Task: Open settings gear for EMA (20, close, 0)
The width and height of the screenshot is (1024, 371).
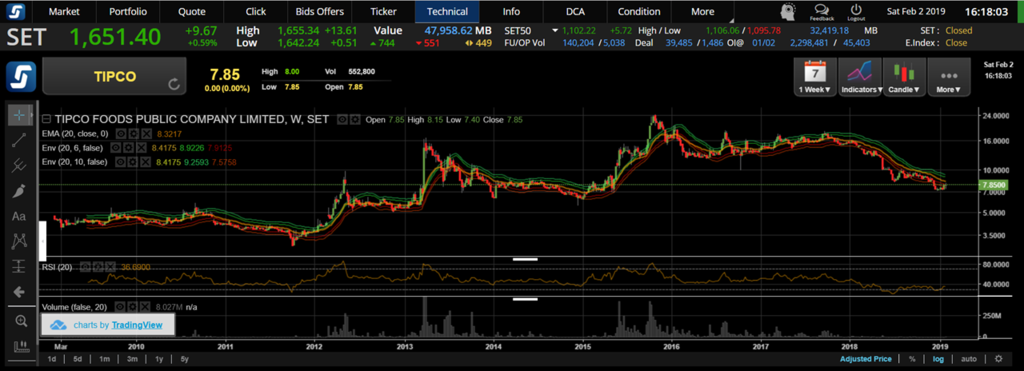Action: [x=133, y=133]
